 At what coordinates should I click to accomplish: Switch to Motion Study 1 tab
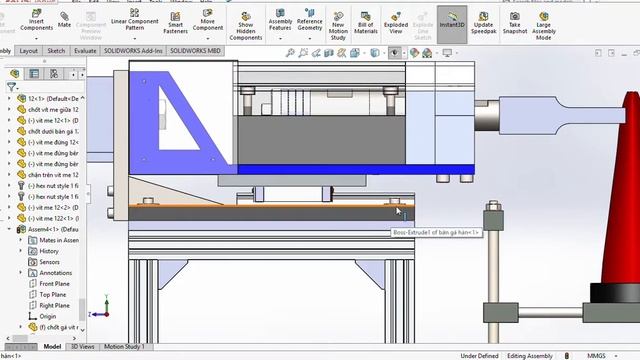click(x=124, y=347)
